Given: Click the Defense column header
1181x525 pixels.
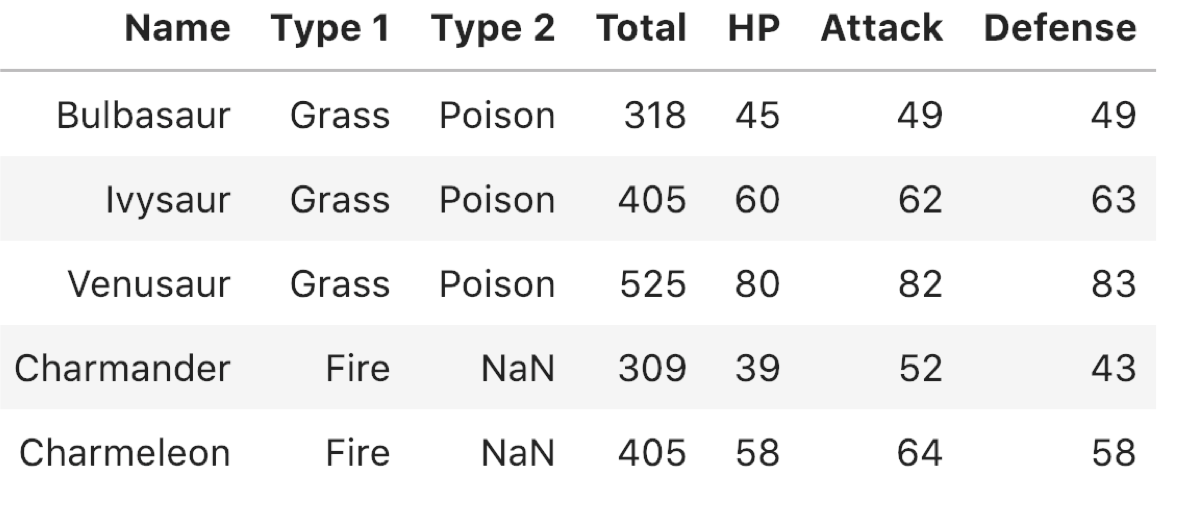Looking at the screenshot, I should [1060, 29].
